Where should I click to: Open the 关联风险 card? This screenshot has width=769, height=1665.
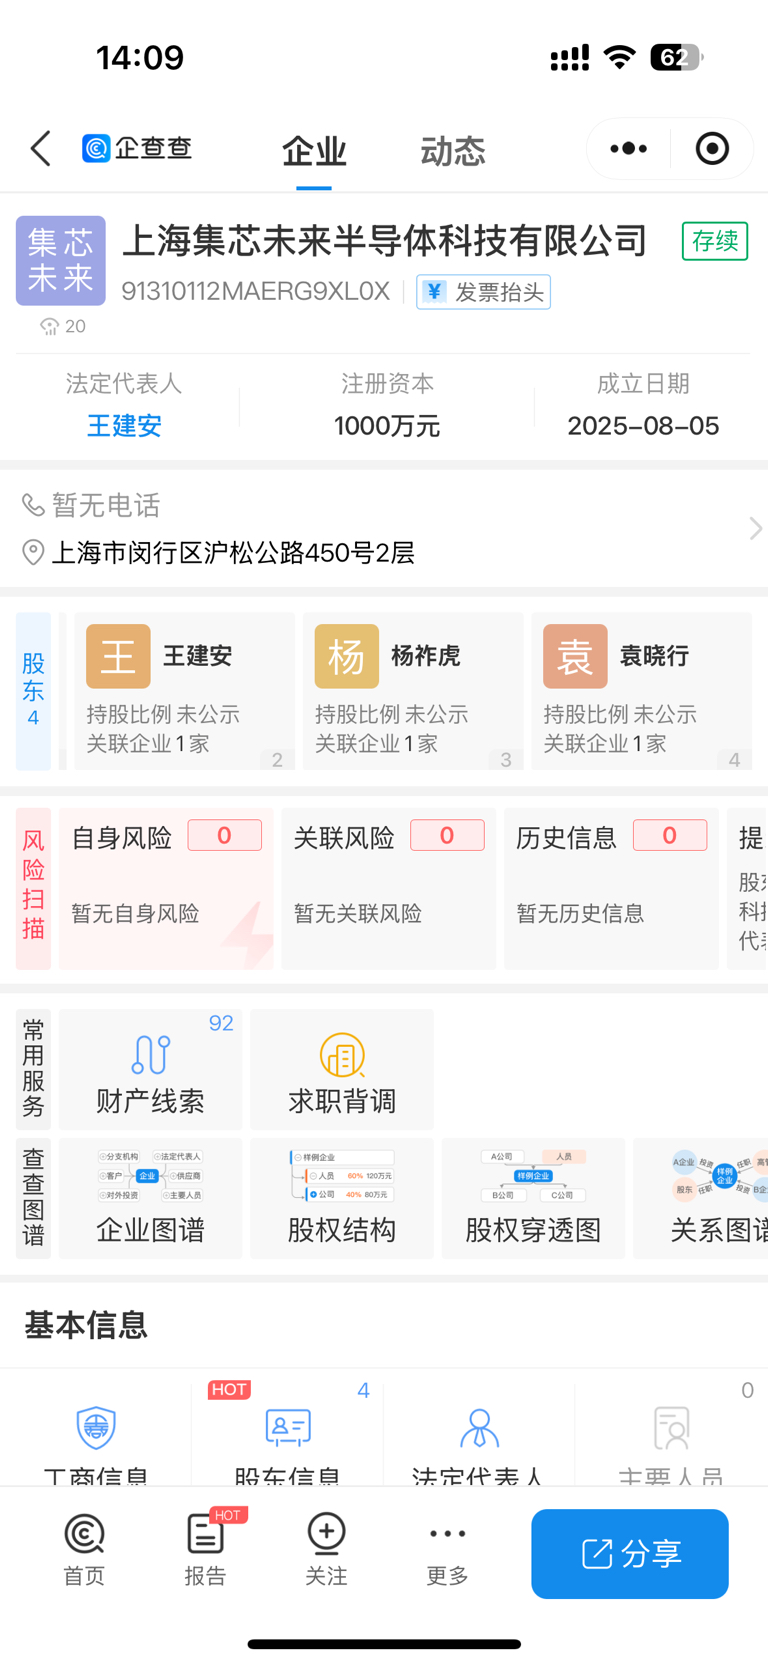pyautogui.click(x=388, y=889)
